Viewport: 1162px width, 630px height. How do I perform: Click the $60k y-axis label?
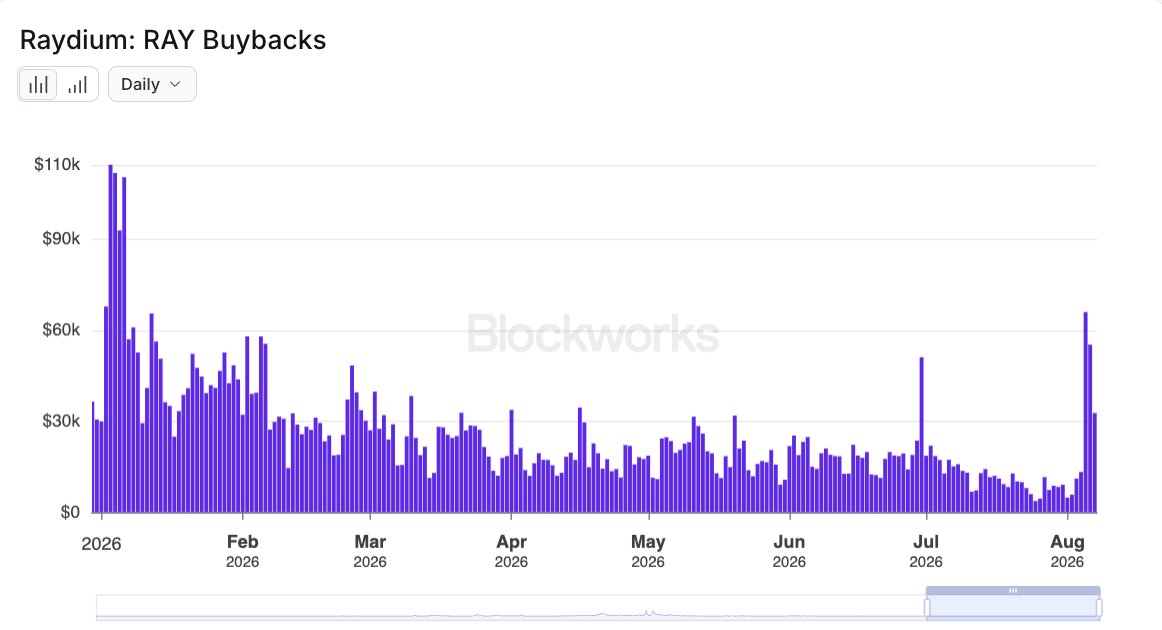pos(61,330)
